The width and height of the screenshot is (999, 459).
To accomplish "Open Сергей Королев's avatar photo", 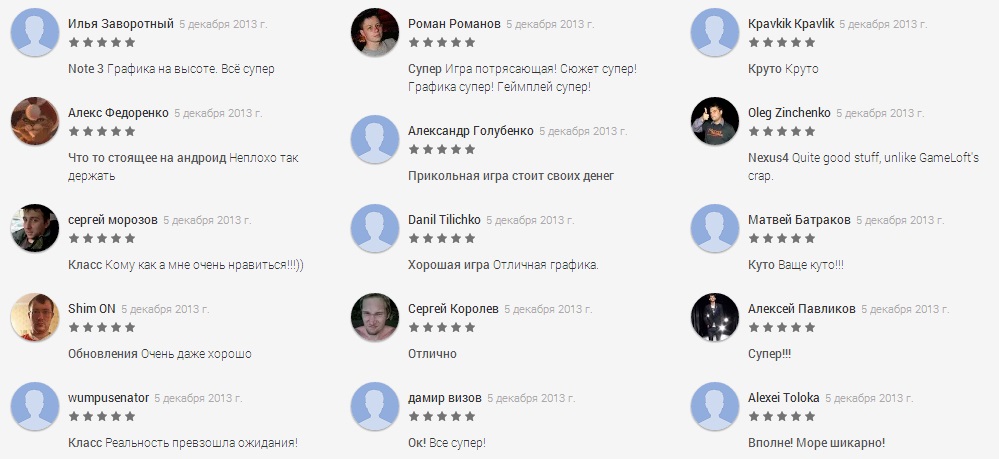I will (x=375, y=317).
